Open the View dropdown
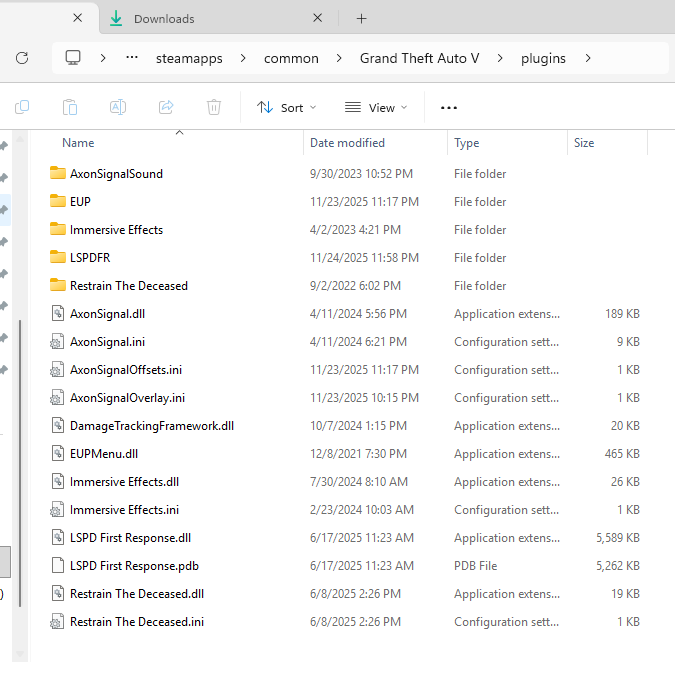675x686 pixels. 376,107
